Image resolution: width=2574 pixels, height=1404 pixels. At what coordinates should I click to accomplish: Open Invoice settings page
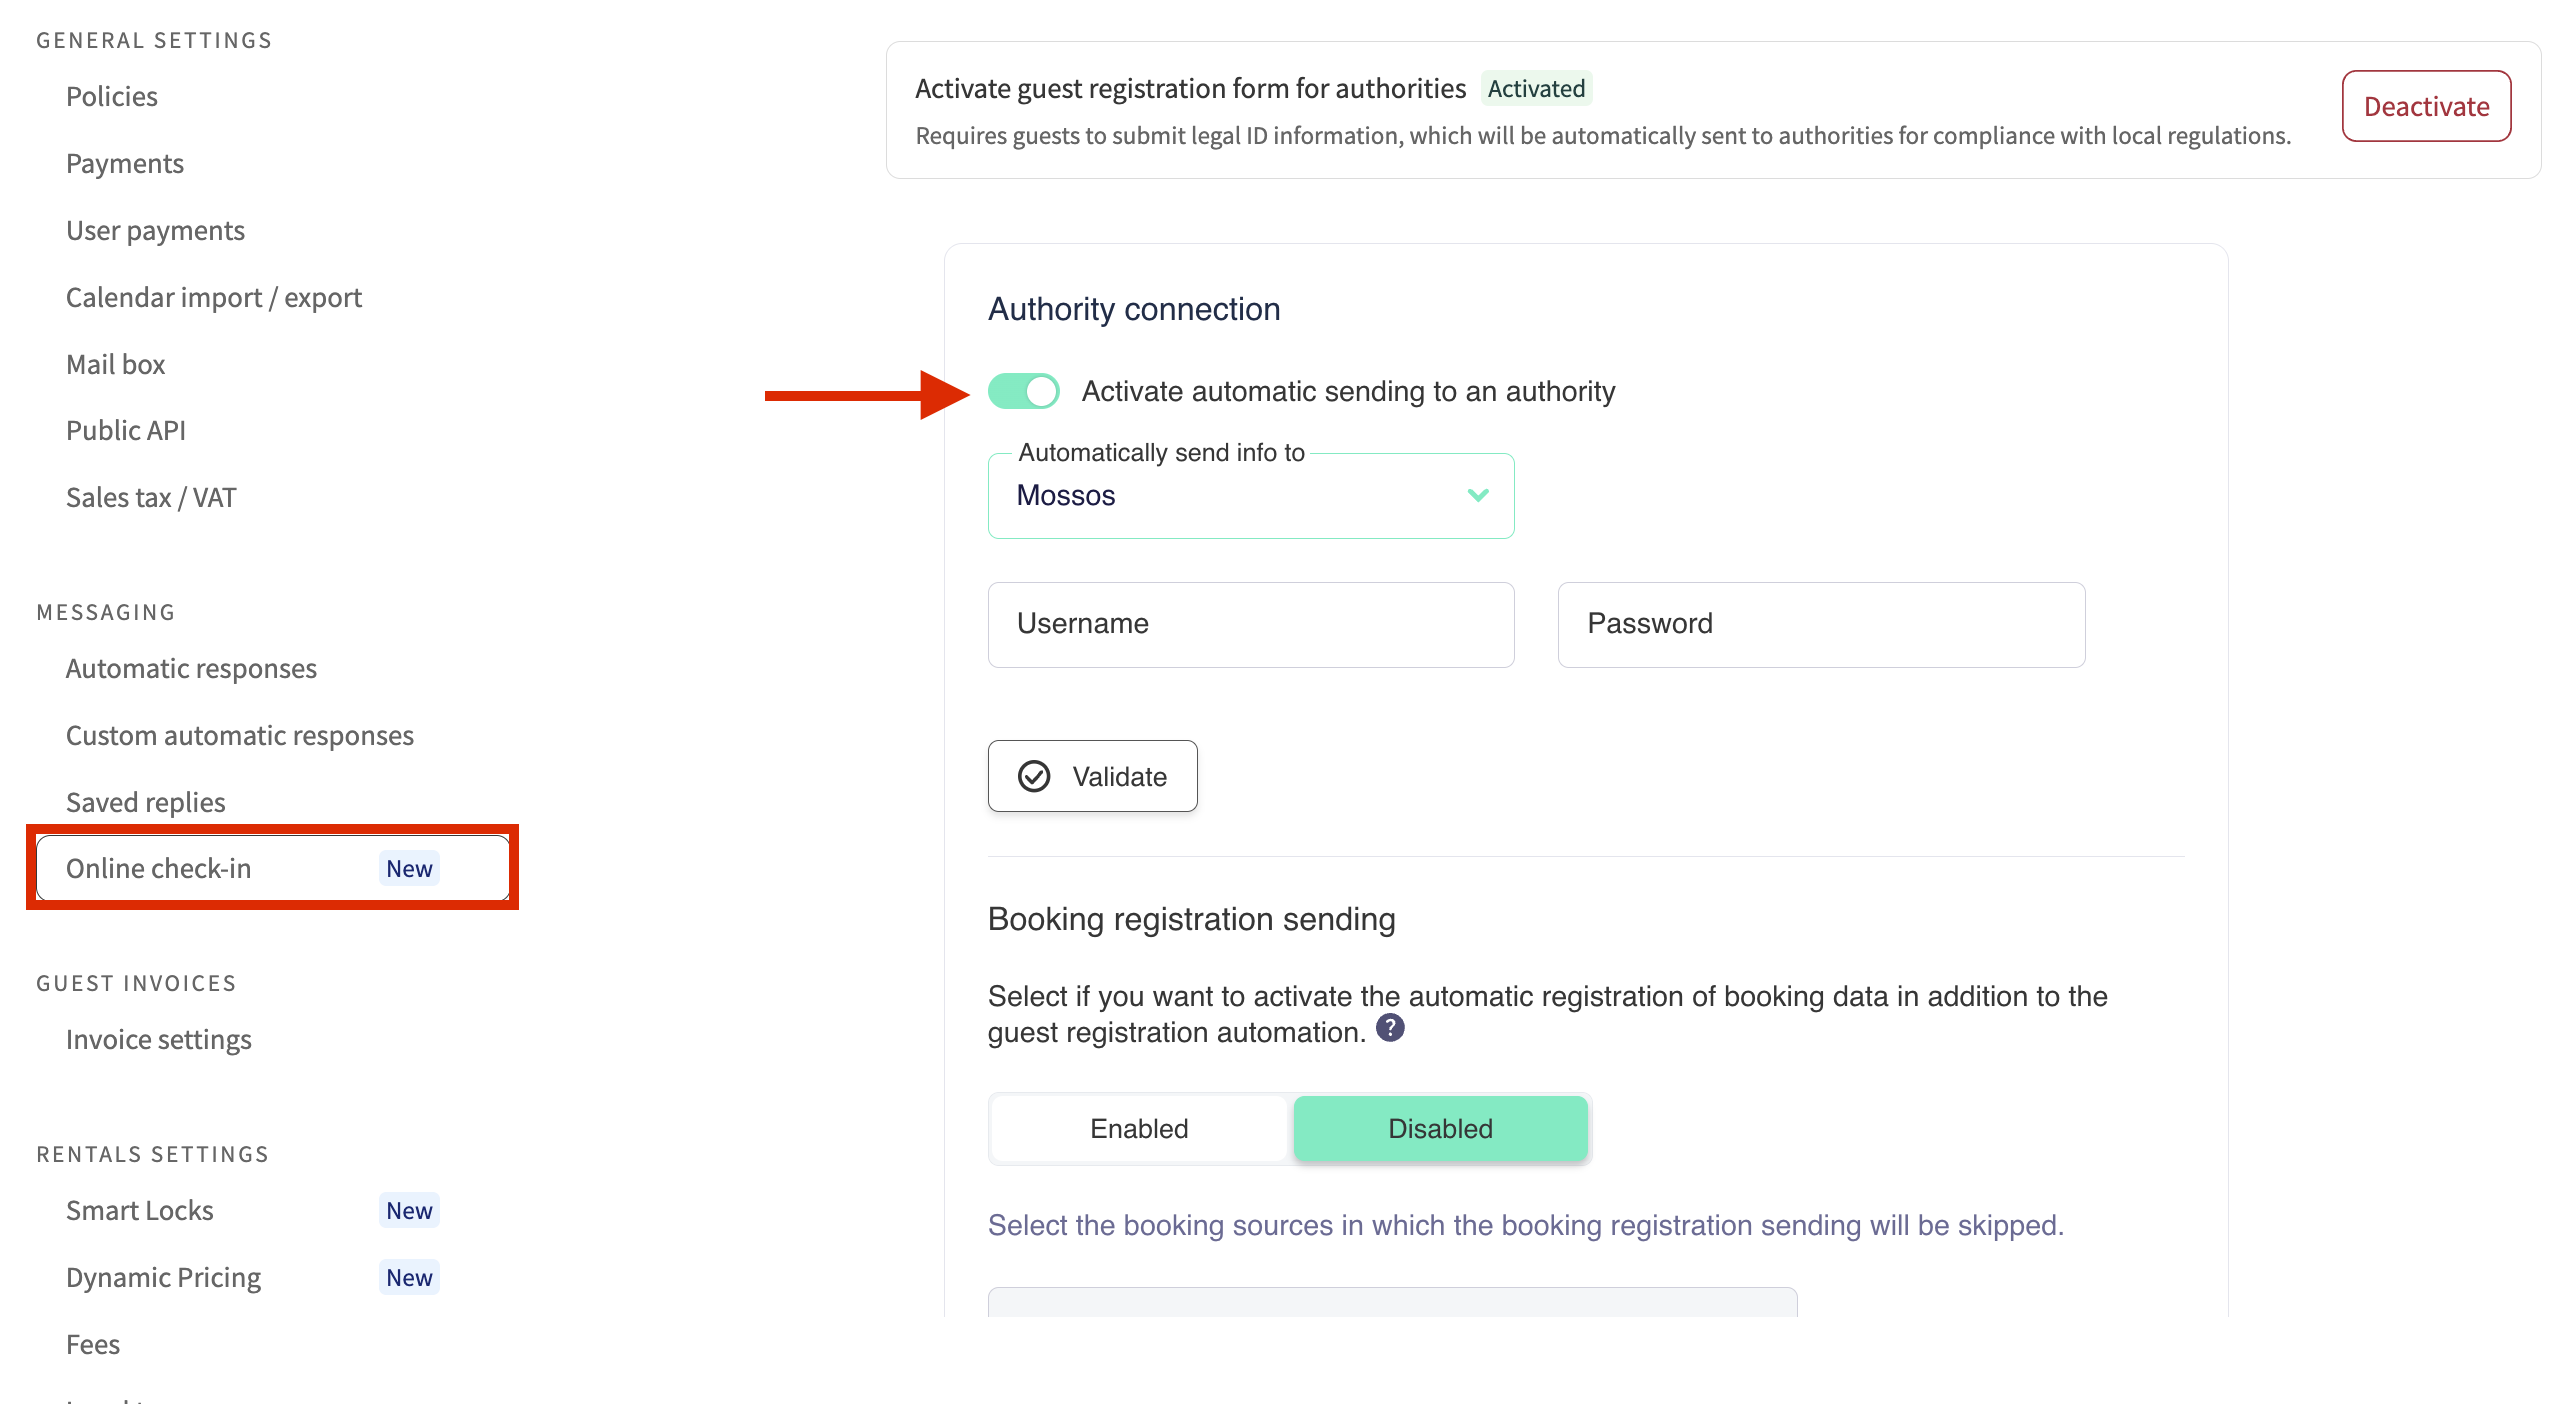click(x=159, y=1040)
